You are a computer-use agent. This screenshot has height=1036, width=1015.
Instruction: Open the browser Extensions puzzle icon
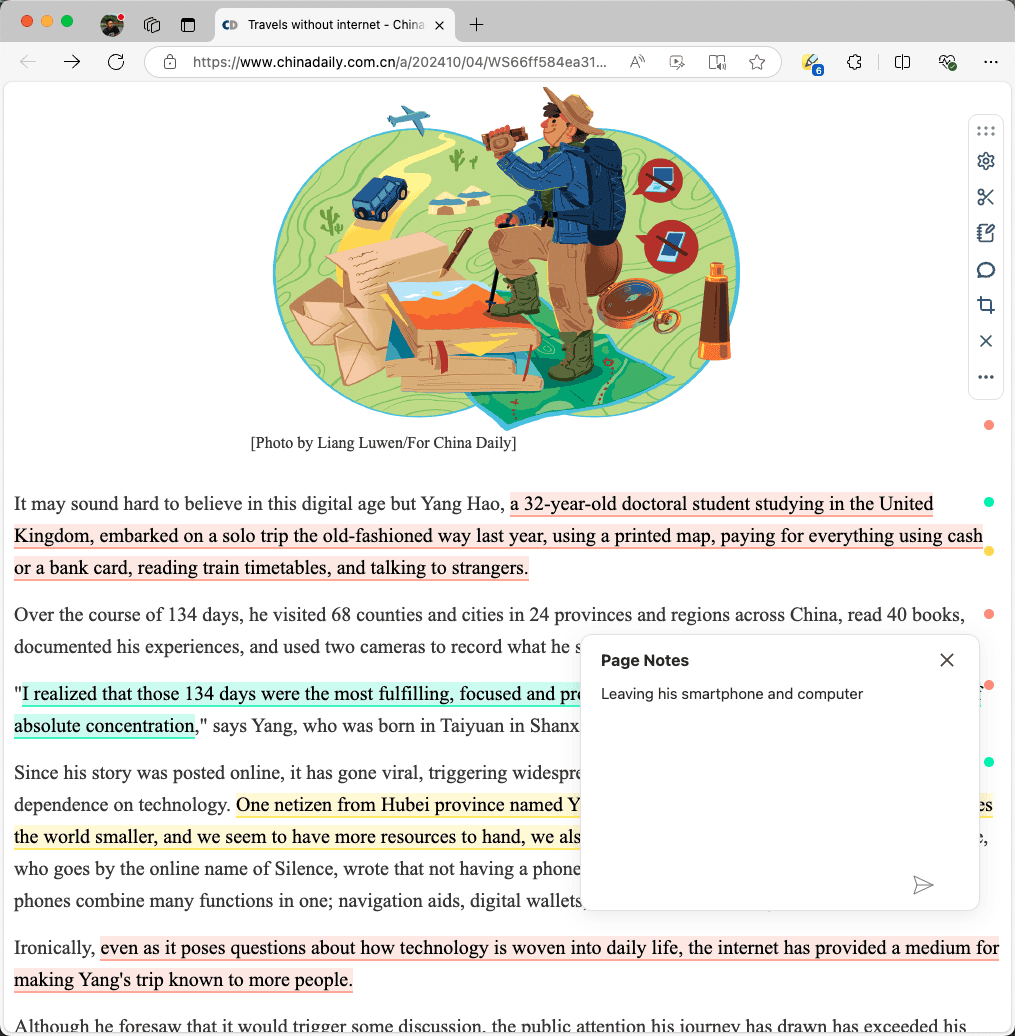[854, 62]
